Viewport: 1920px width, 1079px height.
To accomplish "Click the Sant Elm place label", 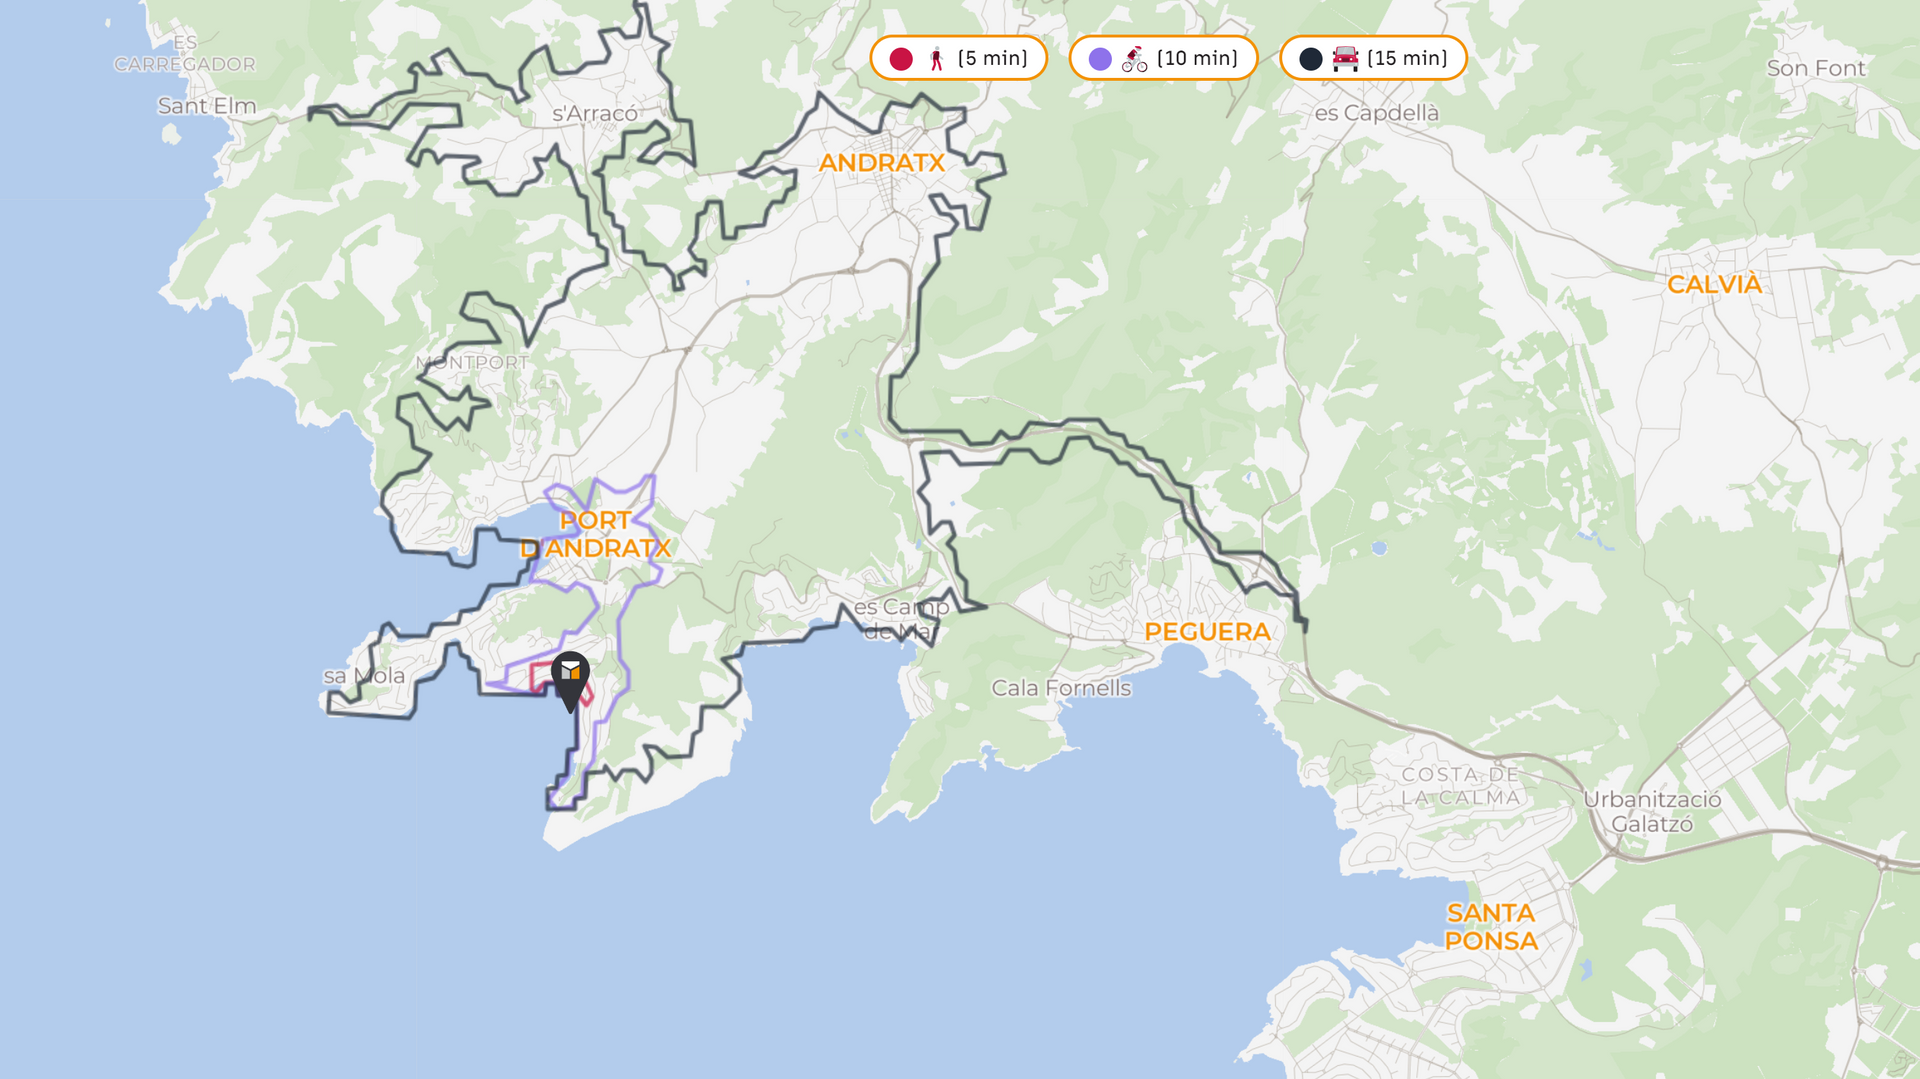I will click(207, 106).
